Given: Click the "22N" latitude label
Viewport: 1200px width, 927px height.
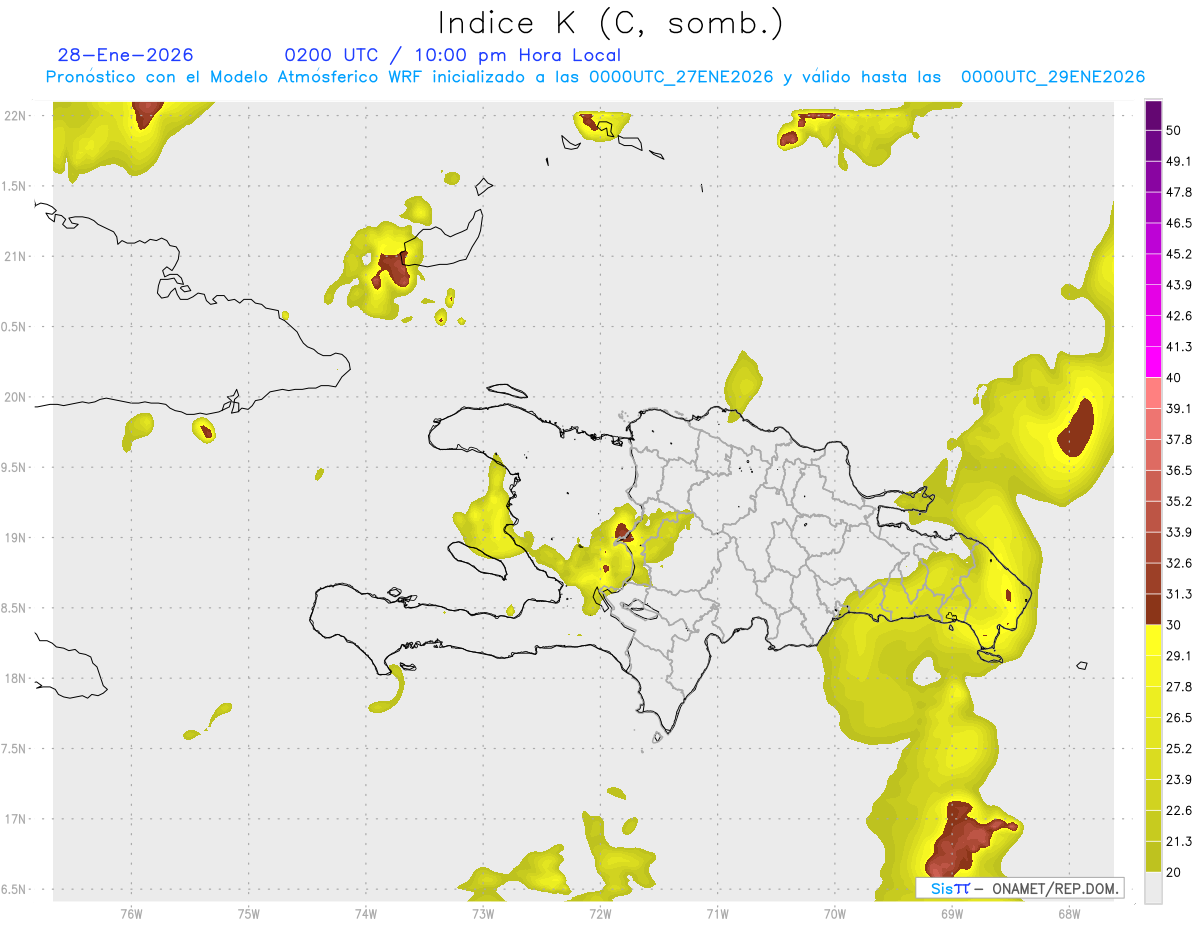Looking at the screenshot, I should (x=15, y=115).
